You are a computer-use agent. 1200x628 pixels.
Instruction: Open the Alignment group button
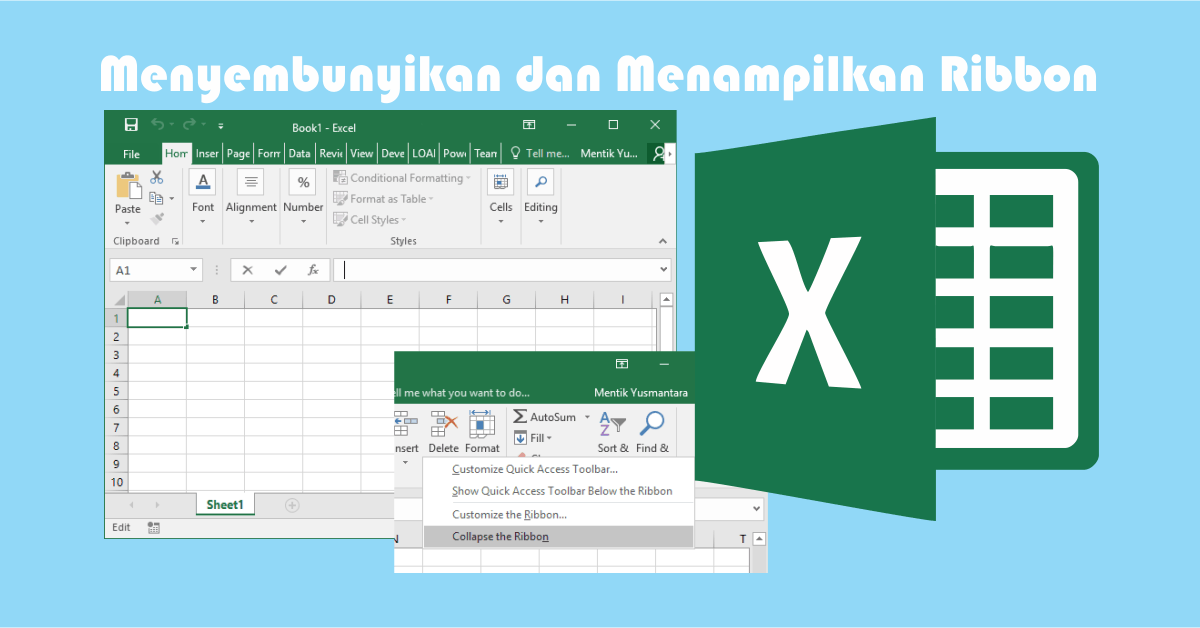(x=250, y=198)
